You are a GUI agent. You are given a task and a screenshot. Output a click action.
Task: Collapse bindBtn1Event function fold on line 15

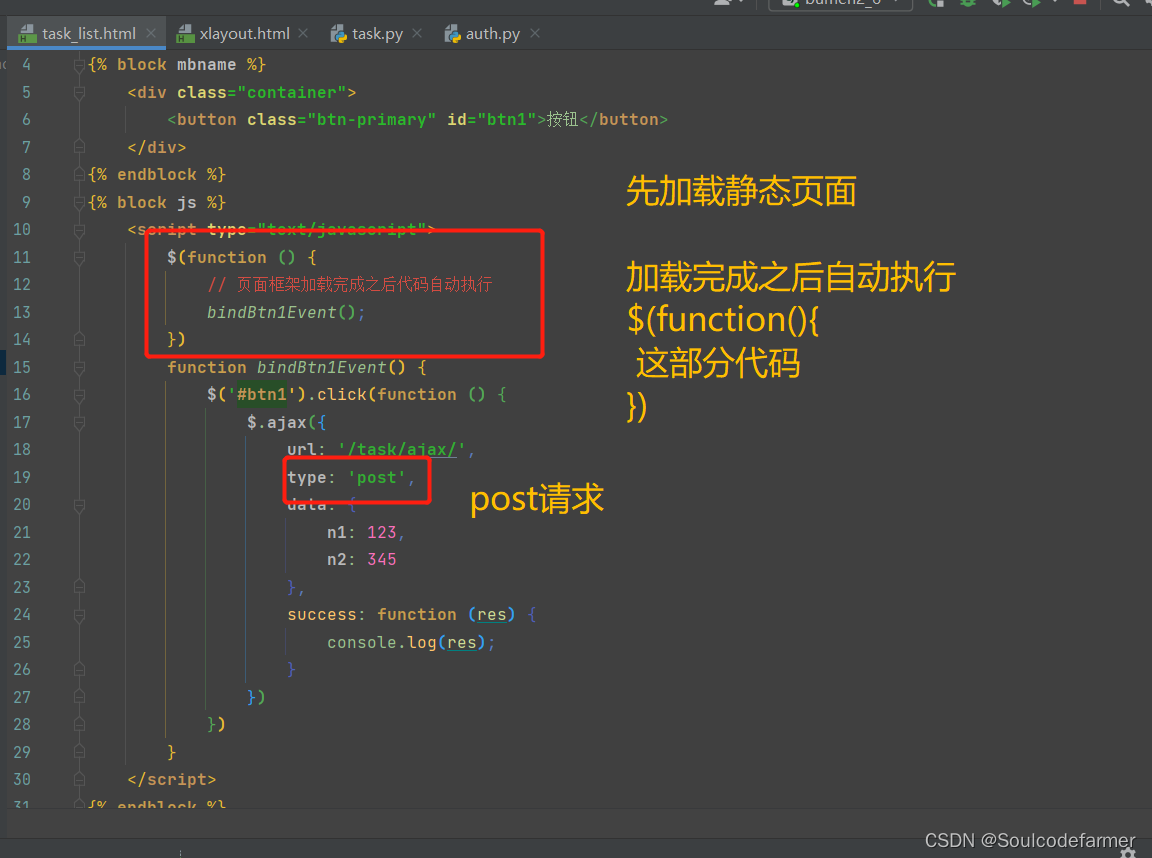pyautogui.click(x=79, y=367)
